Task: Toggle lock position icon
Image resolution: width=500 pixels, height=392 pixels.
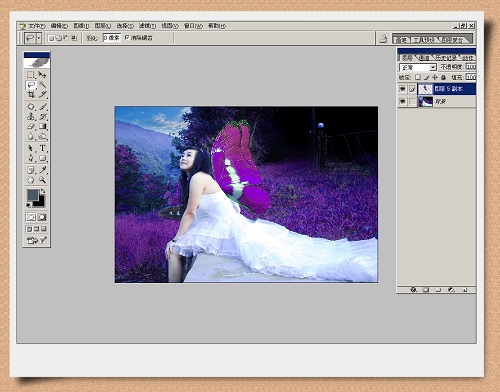Action: (x=435, y=77)
